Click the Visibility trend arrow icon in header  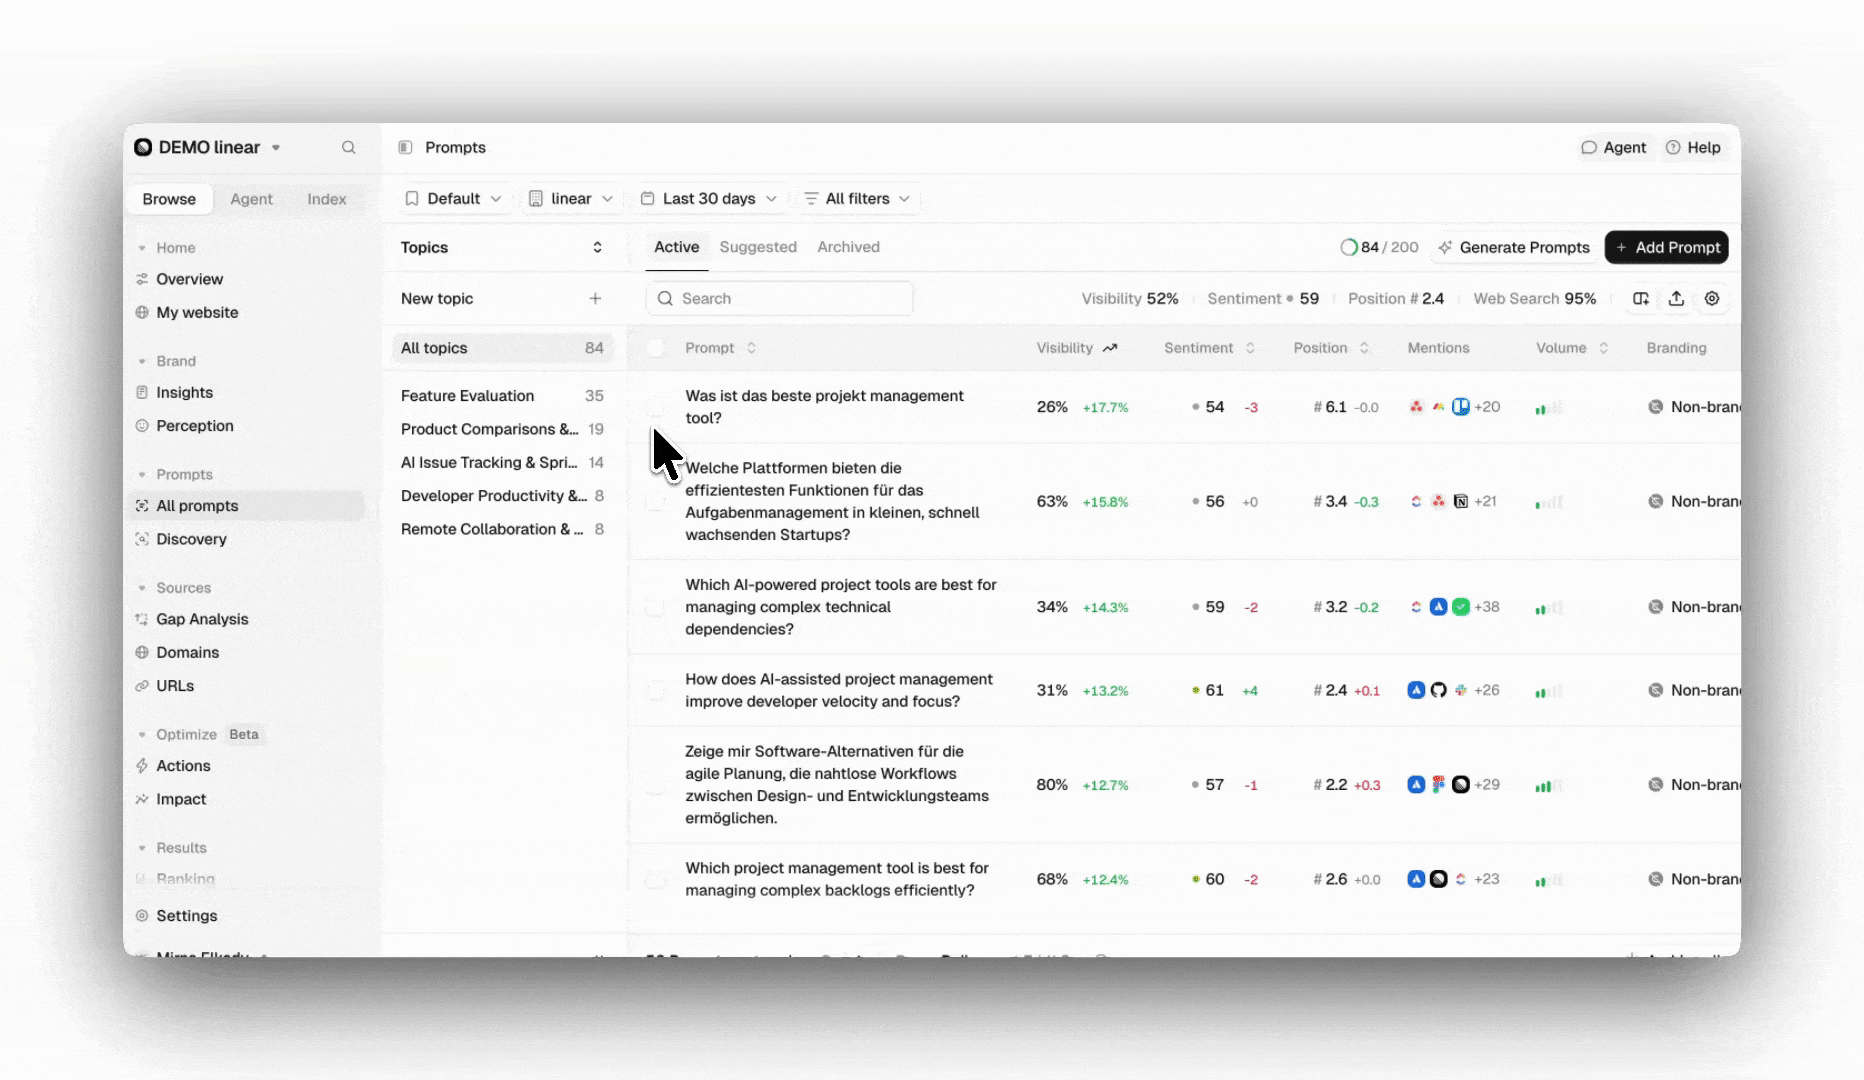pos(1110,348)
